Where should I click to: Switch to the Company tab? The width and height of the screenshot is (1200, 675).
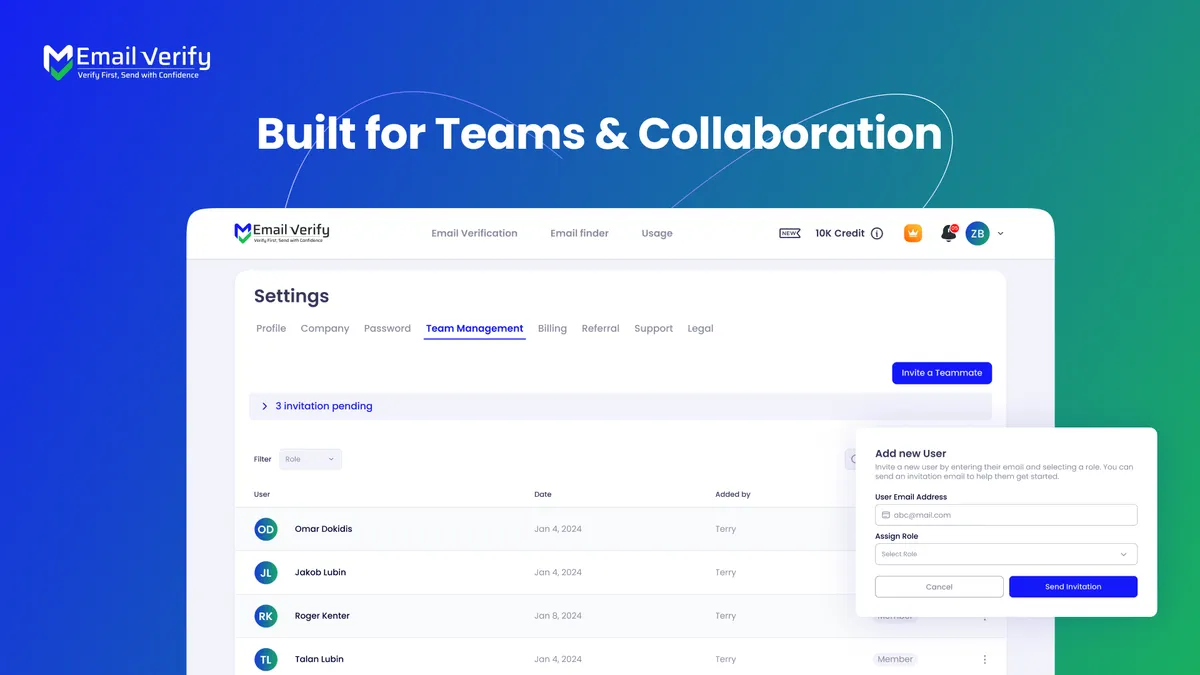pyautogui.click(x=325, y=328)
